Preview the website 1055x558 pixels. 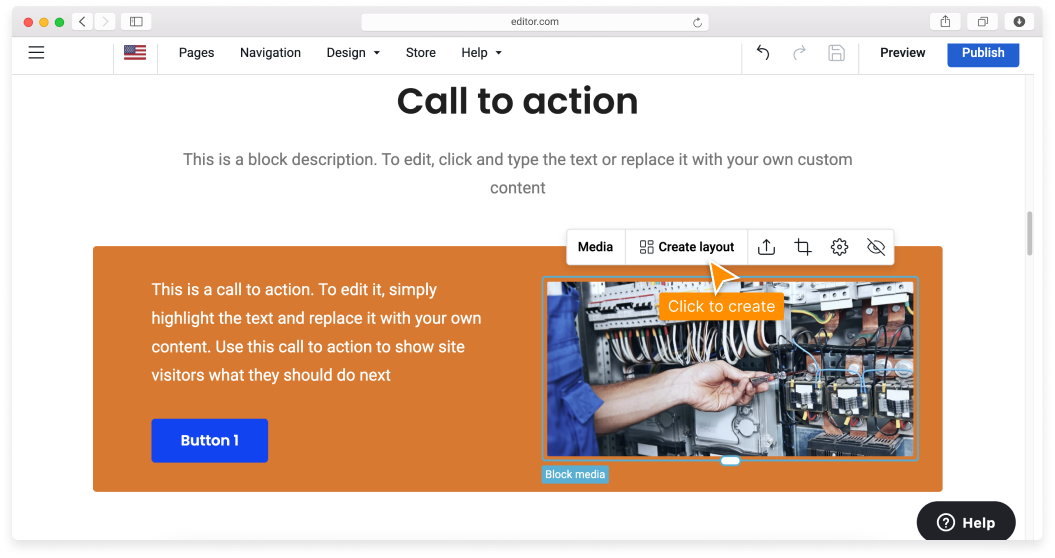tap(902, 53)
